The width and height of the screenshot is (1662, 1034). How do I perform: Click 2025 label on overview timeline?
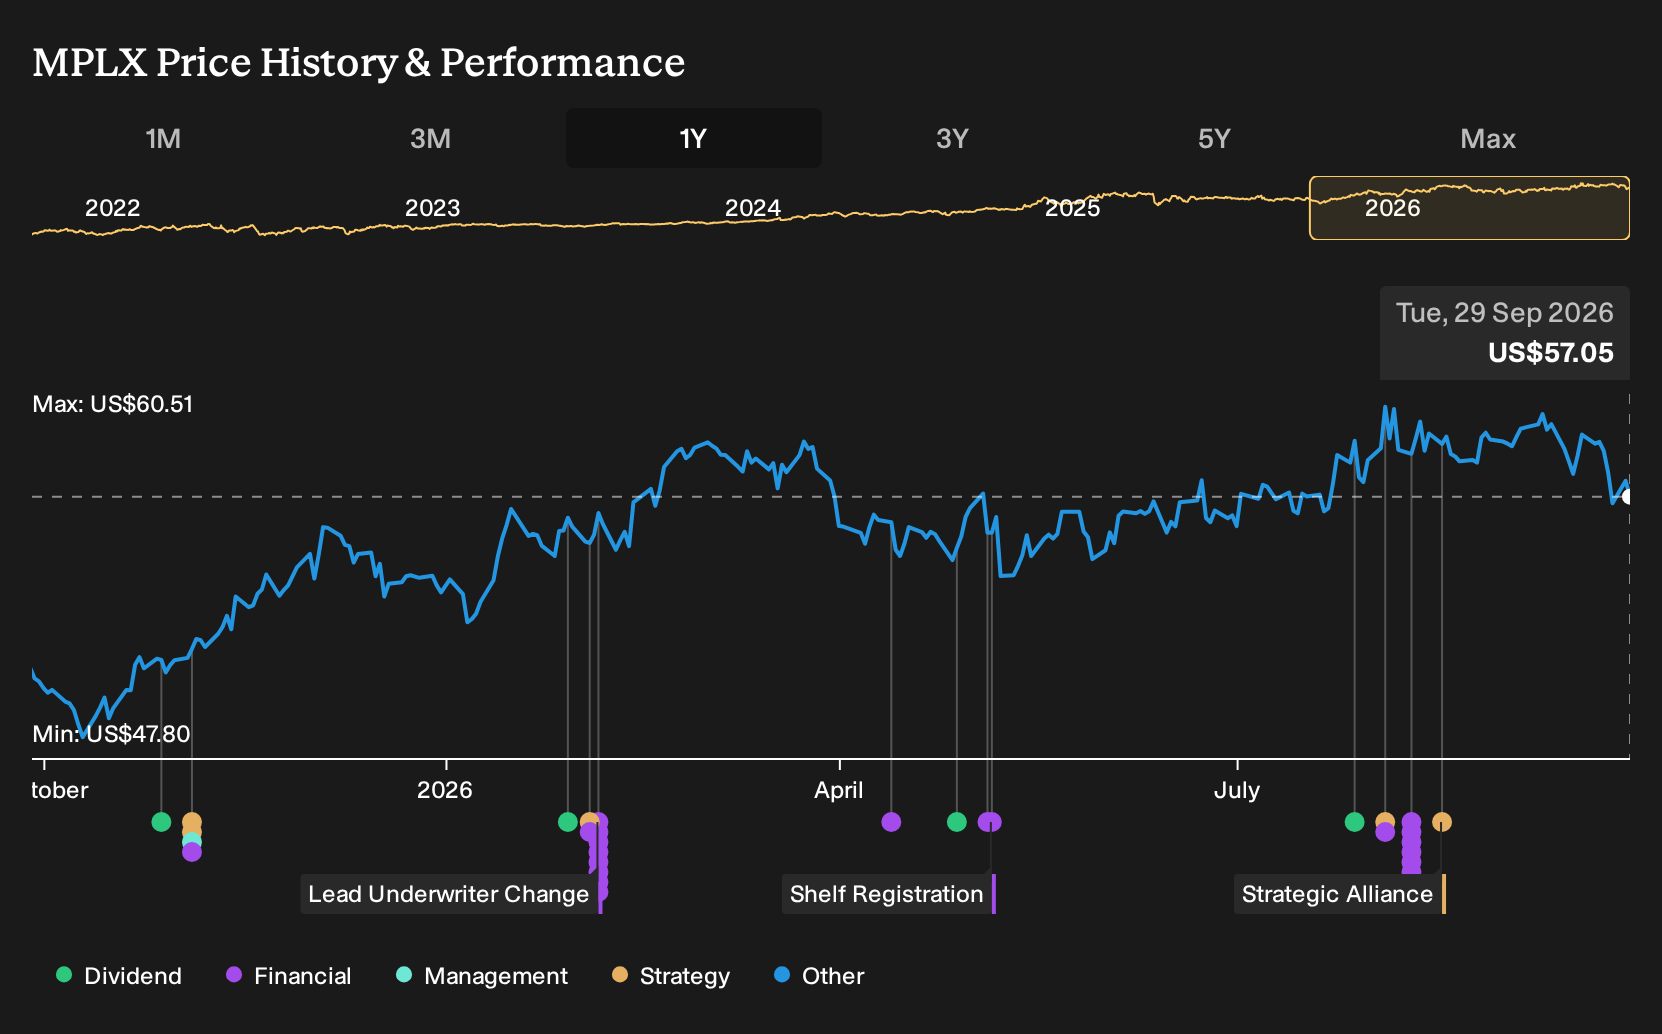coord(1072,208)
